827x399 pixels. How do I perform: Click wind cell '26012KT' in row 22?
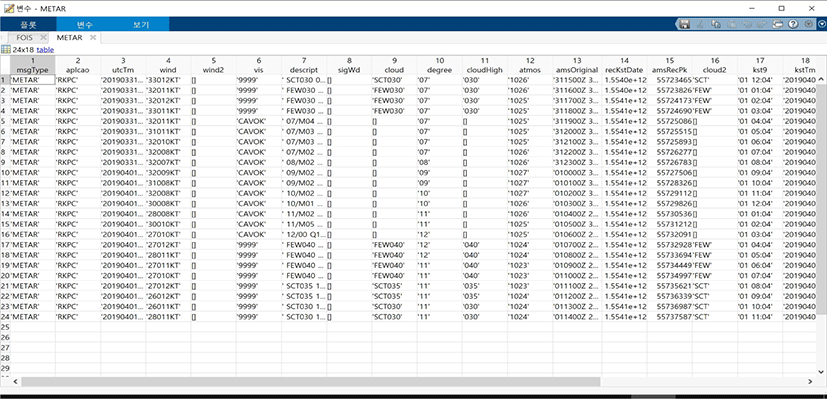tap(168, 296)
